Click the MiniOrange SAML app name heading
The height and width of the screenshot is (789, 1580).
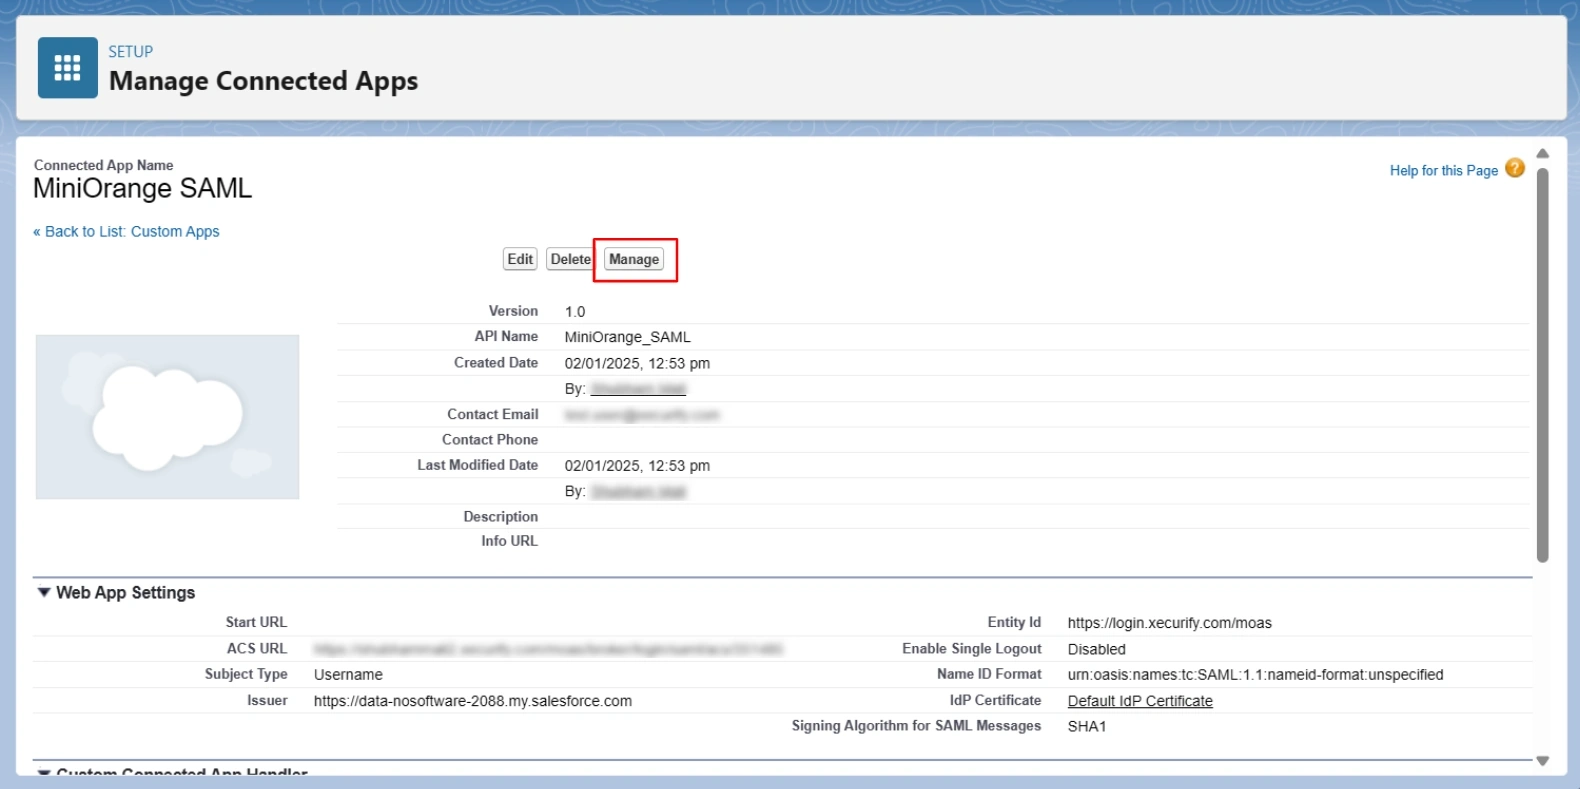coord(142,189)
